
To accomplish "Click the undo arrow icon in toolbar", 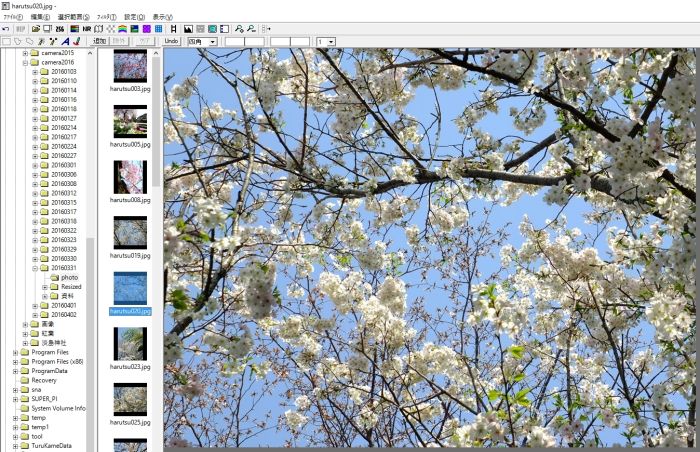I will coord(6,29).
